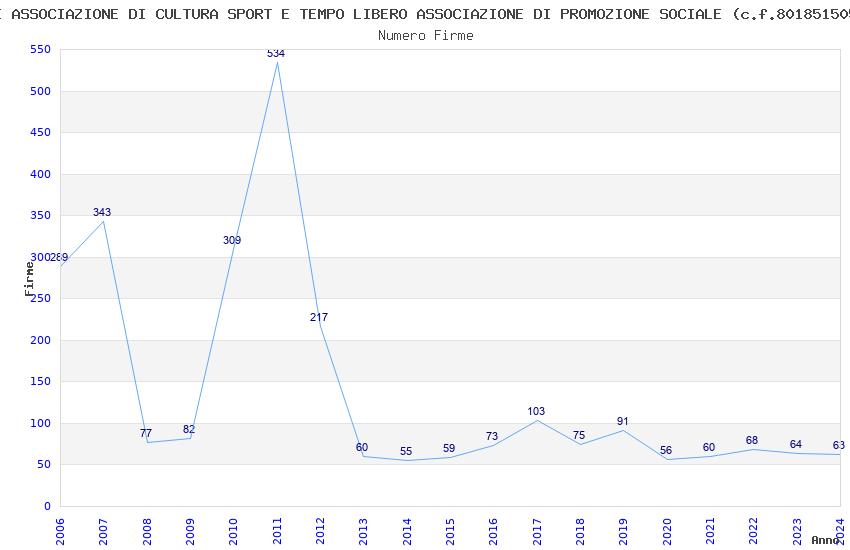
Task: Select the 103 data point label
Action: (536, 411)
